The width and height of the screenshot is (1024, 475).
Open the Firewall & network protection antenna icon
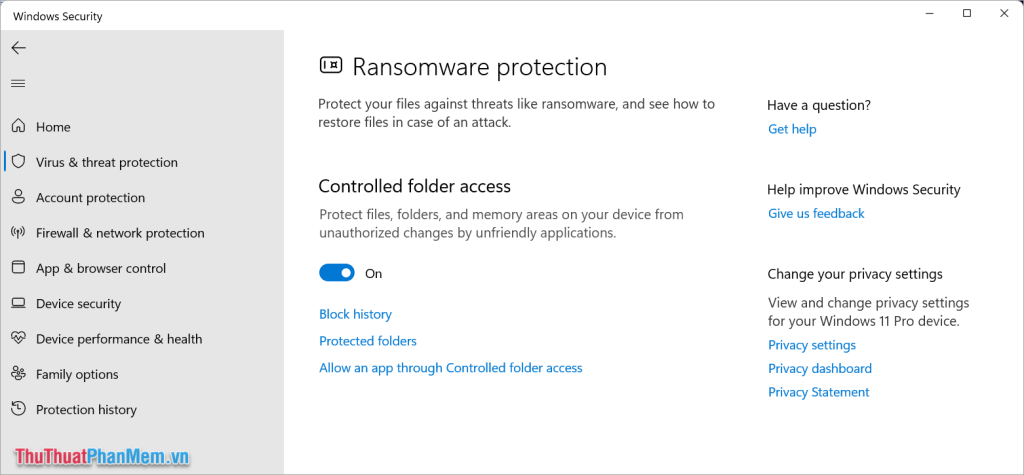pyautogui.click(x=19, y=232)
